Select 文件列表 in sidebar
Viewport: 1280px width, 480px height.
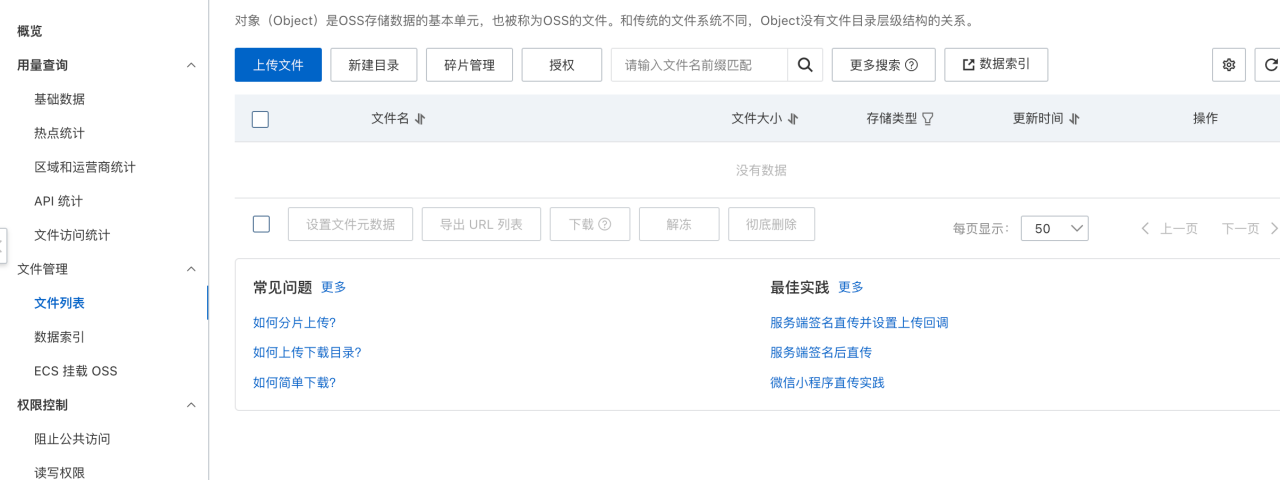pyautogui.click(x=59, y=303)
